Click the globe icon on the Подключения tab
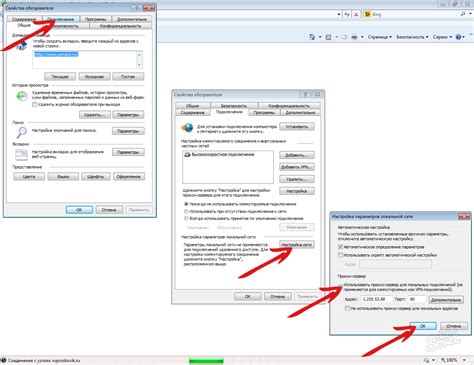This screenshot has height=365, width=474. click(187, 127)
